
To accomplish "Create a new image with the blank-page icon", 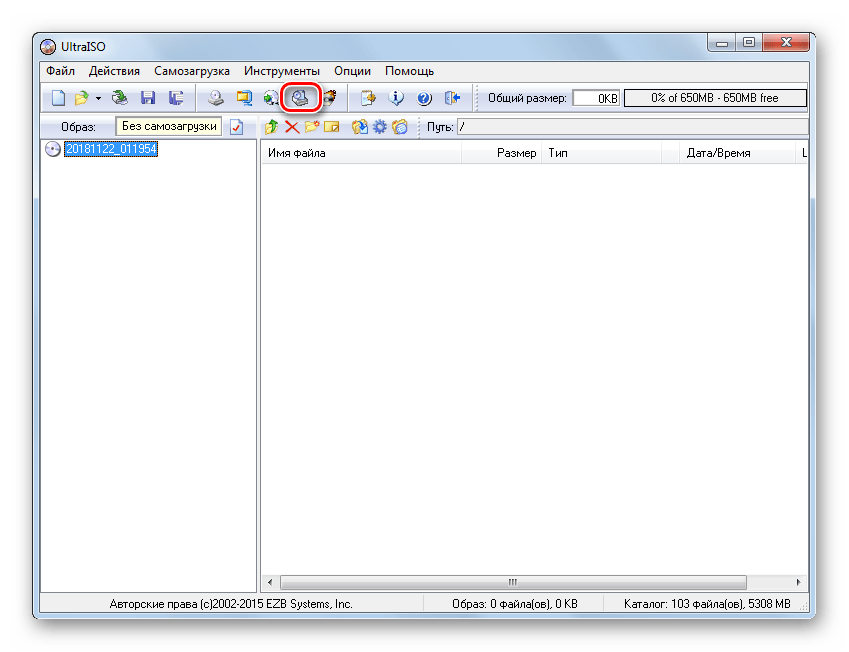I will pos(58,98).
